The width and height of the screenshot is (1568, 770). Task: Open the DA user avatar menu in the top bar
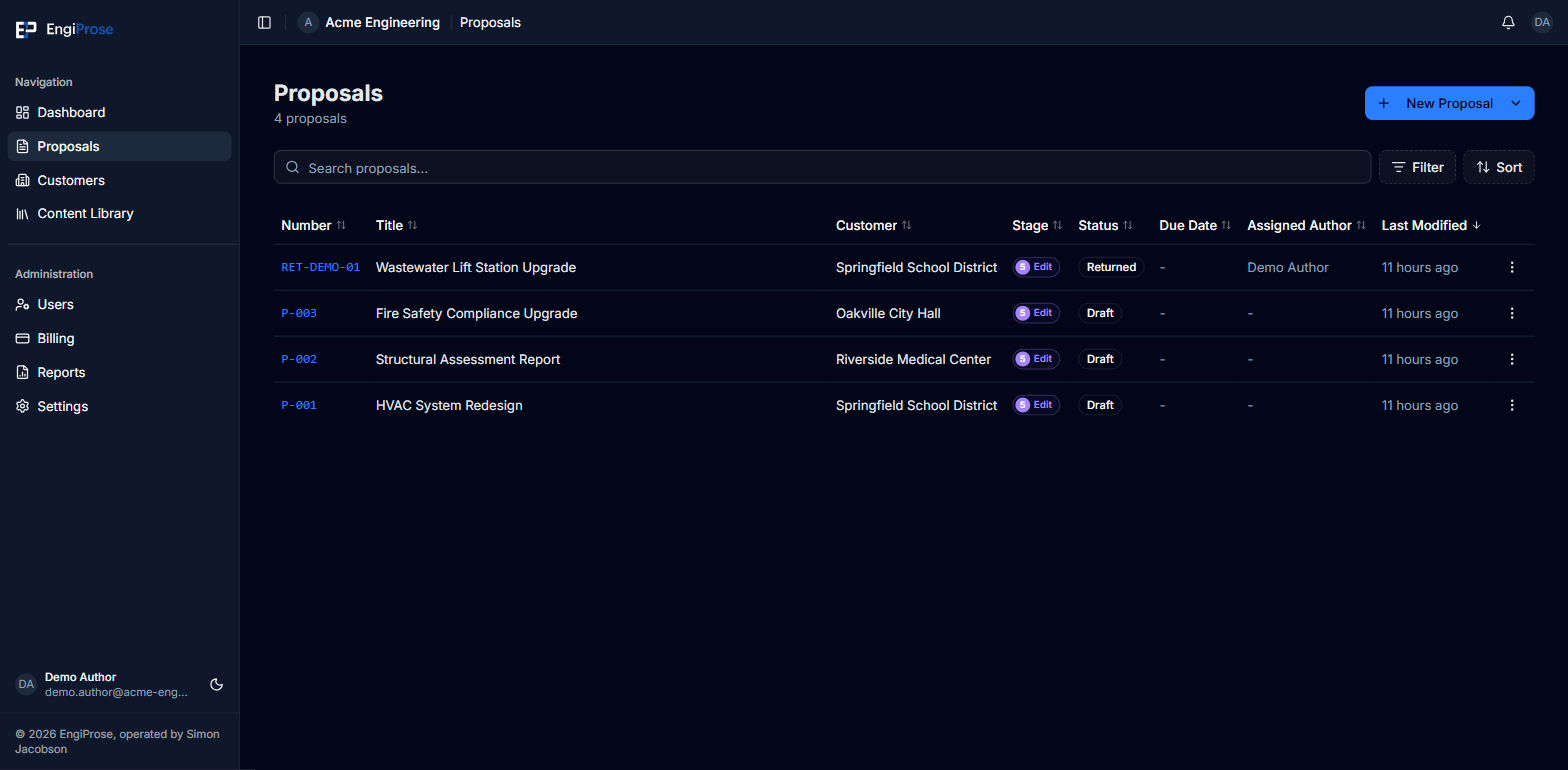1542,22
